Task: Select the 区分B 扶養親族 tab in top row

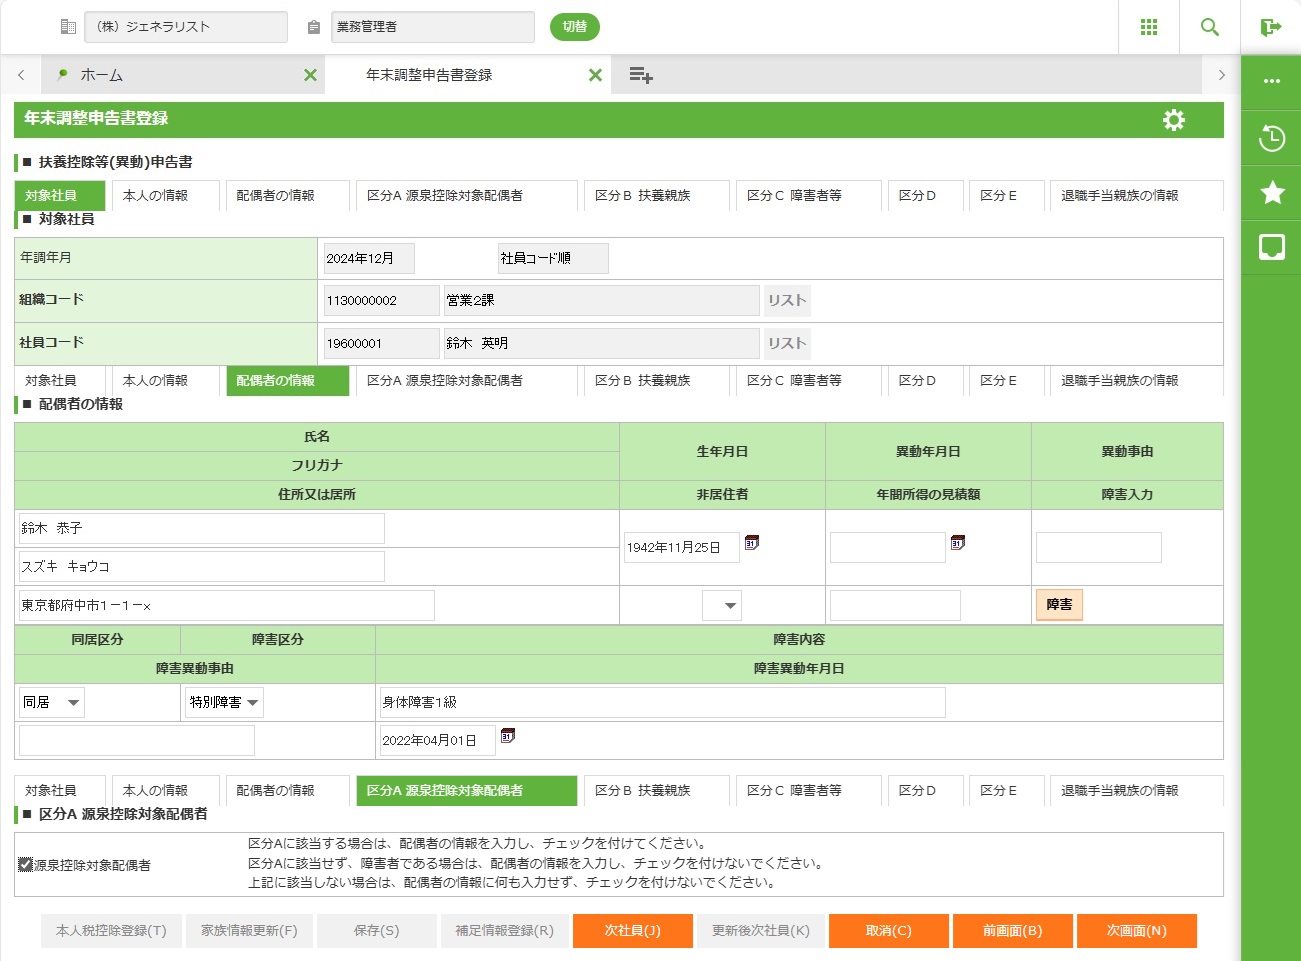Action: (x=642, y=196)
